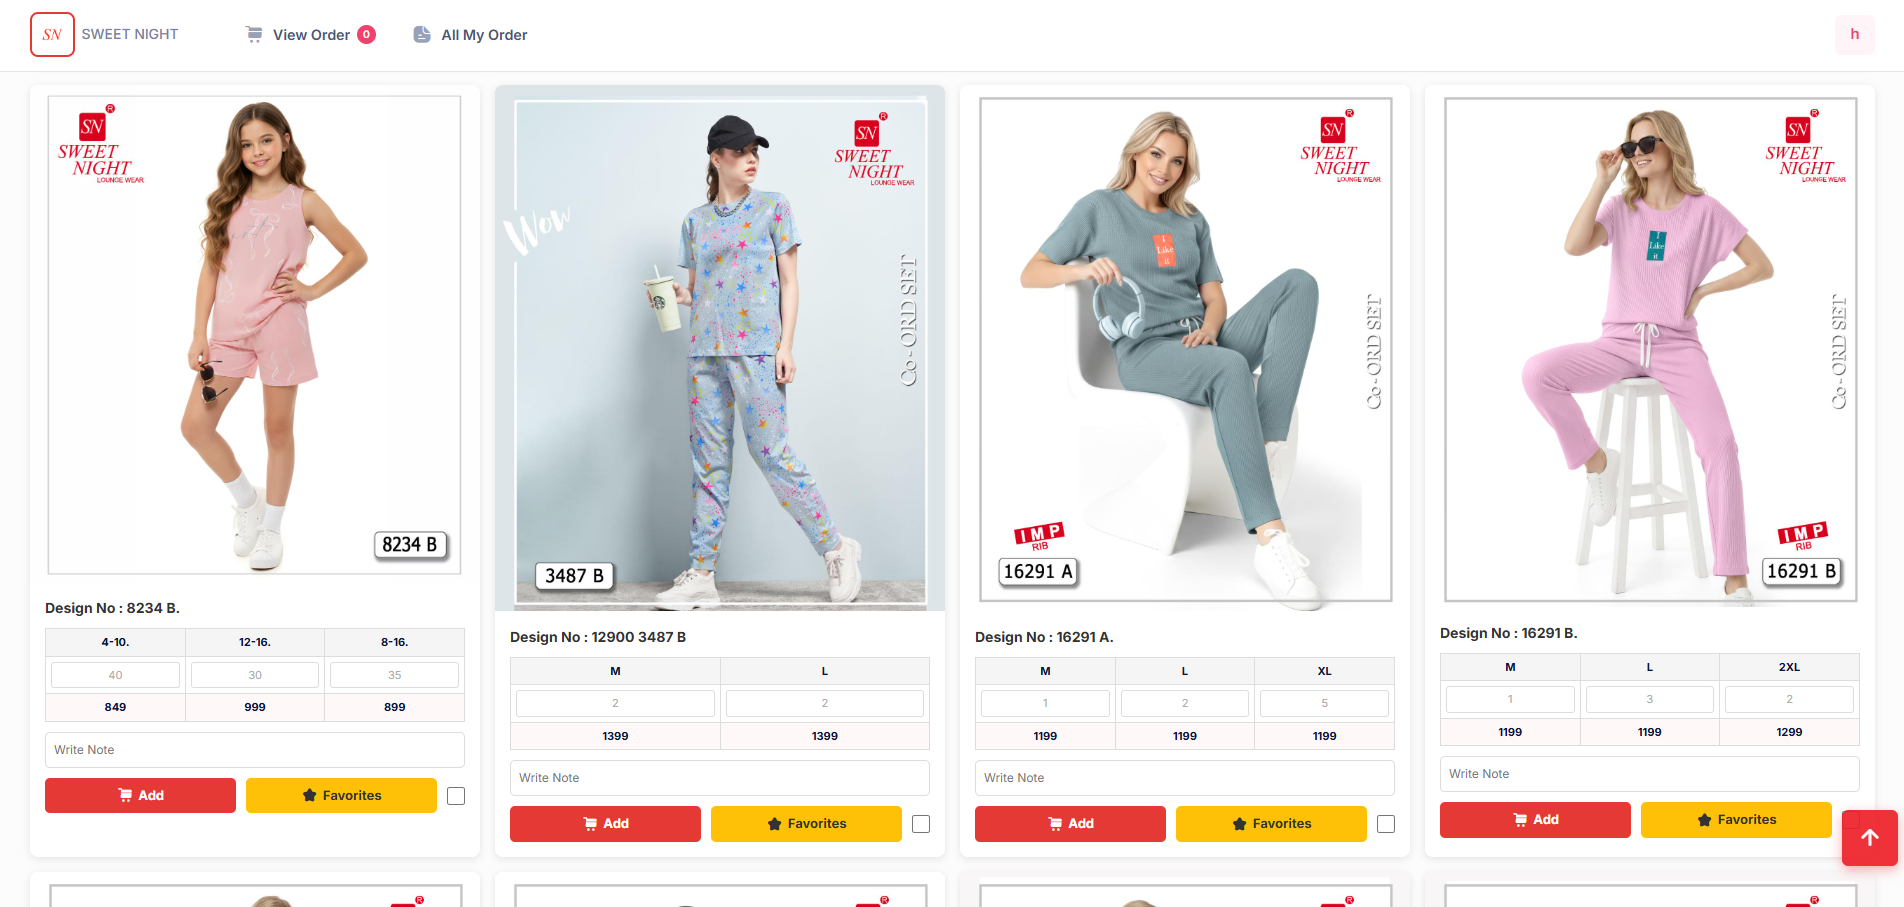1904x907 pixels.
Task: Open the 3487 B product image
Action: pyautogui.click(x=720, y=348)
